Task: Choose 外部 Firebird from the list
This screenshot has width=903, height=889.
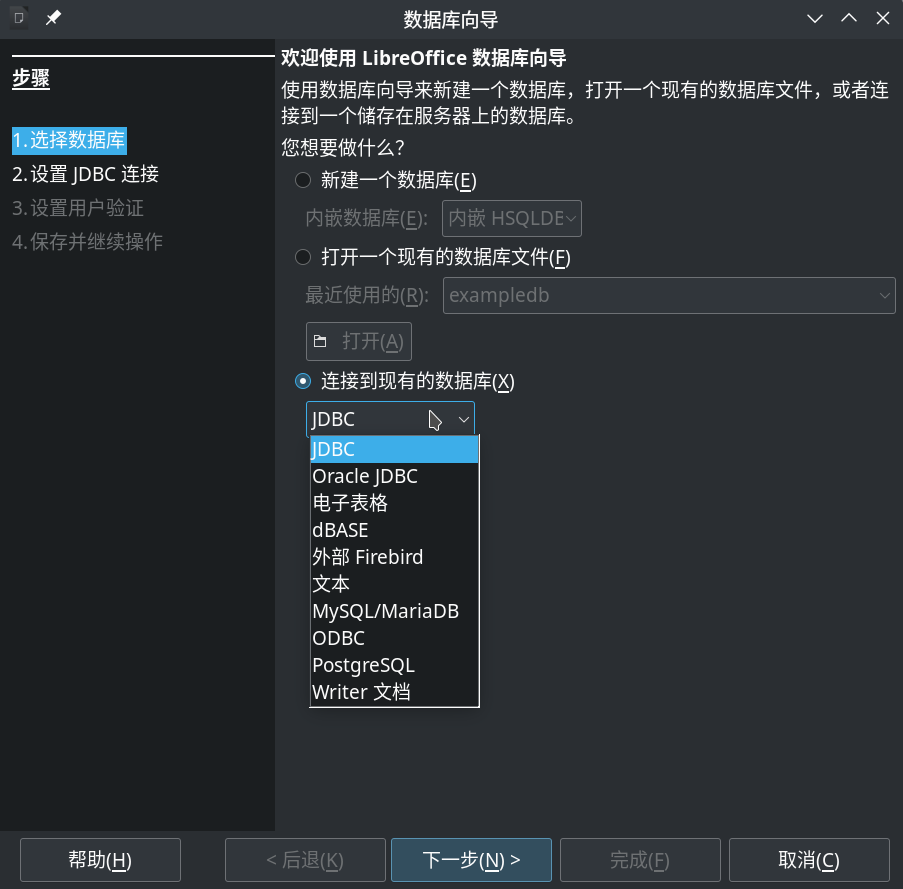Action: tap(394, 557)
